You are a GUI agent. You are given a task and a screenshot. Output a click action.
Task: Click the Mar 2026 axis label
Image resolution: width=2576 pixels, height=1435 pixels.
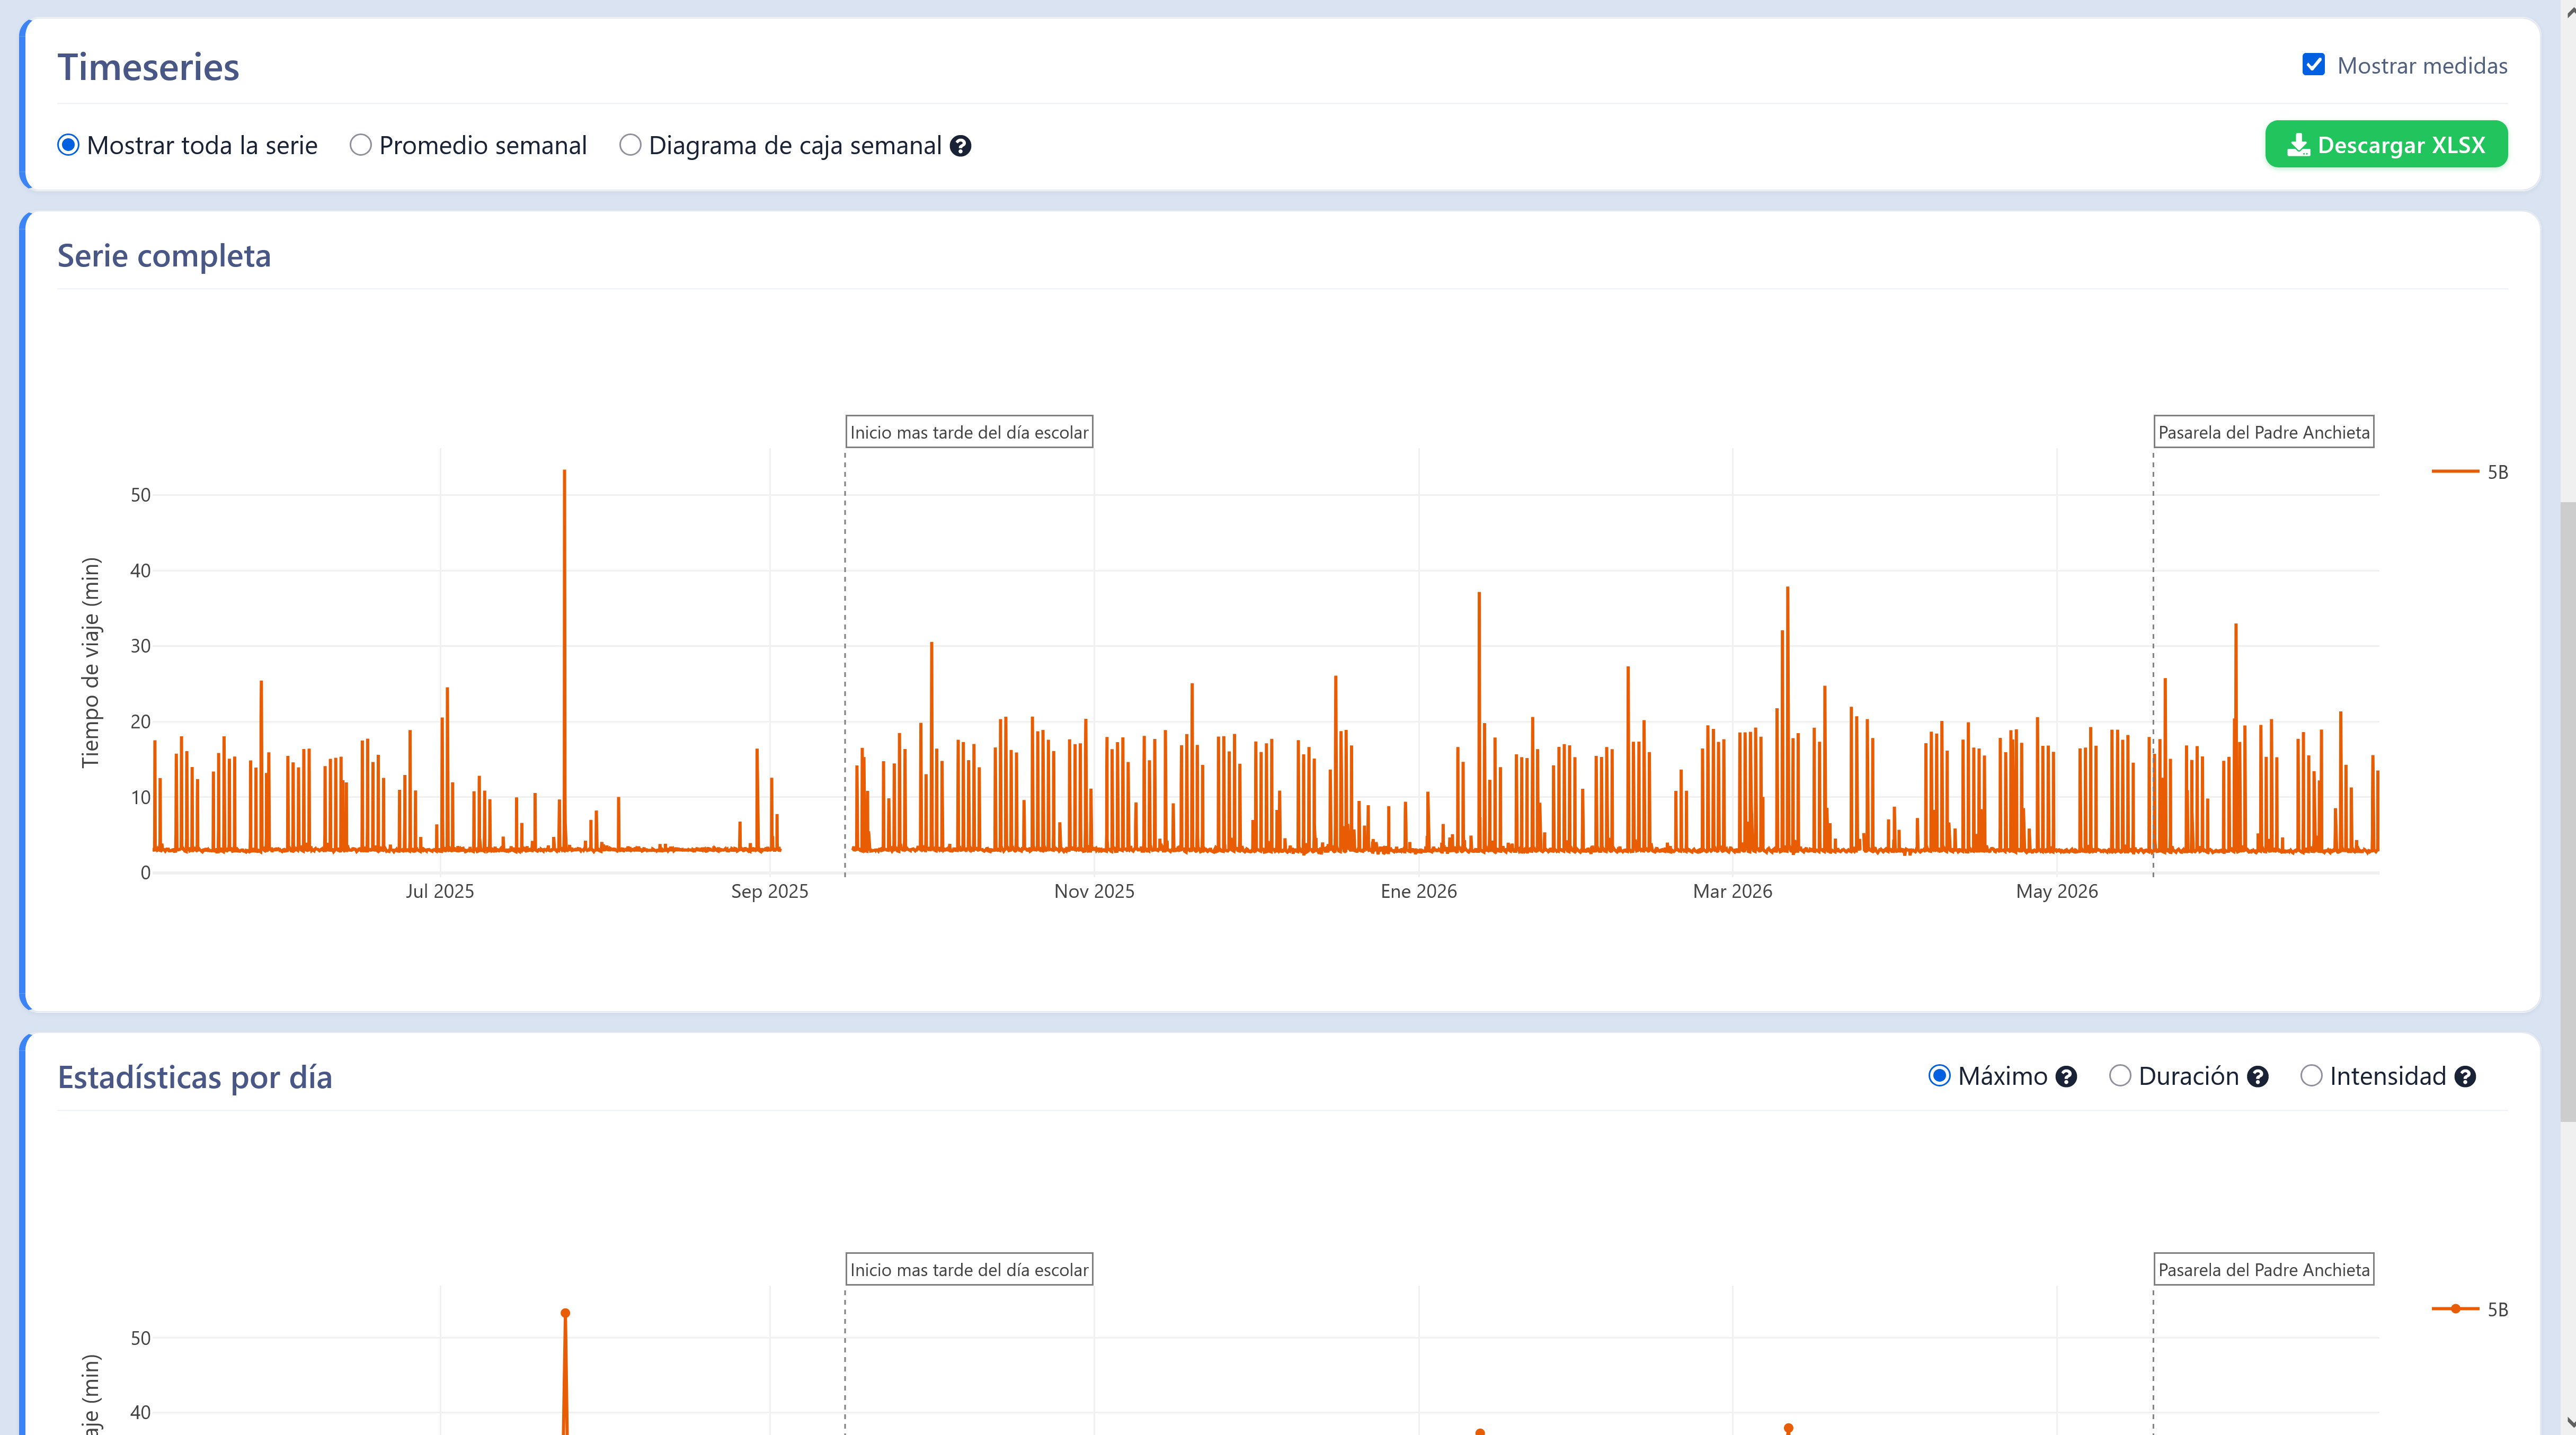click(x=1732, y=891)
